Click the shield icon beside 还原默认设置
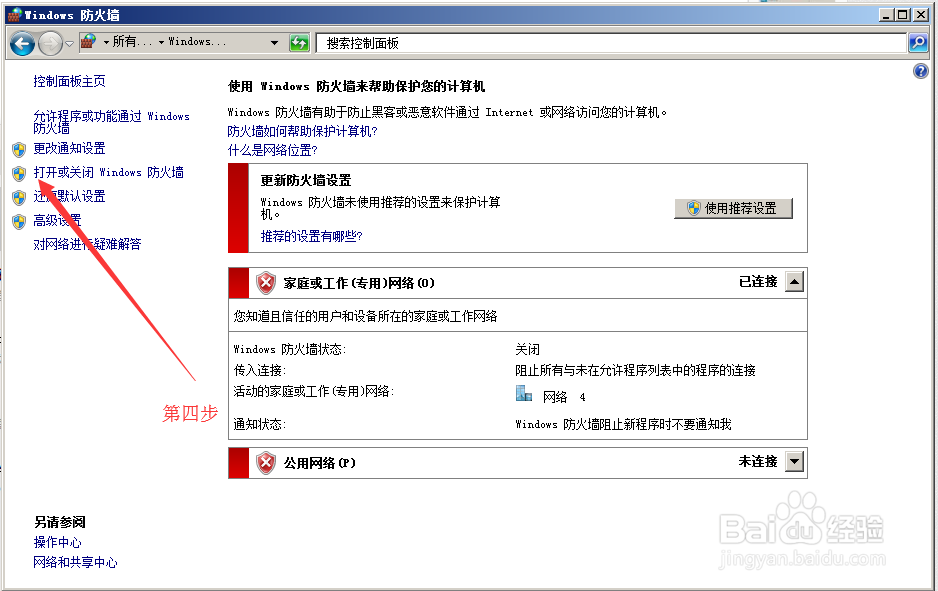 pyautogui.click(x=19, y=197)
